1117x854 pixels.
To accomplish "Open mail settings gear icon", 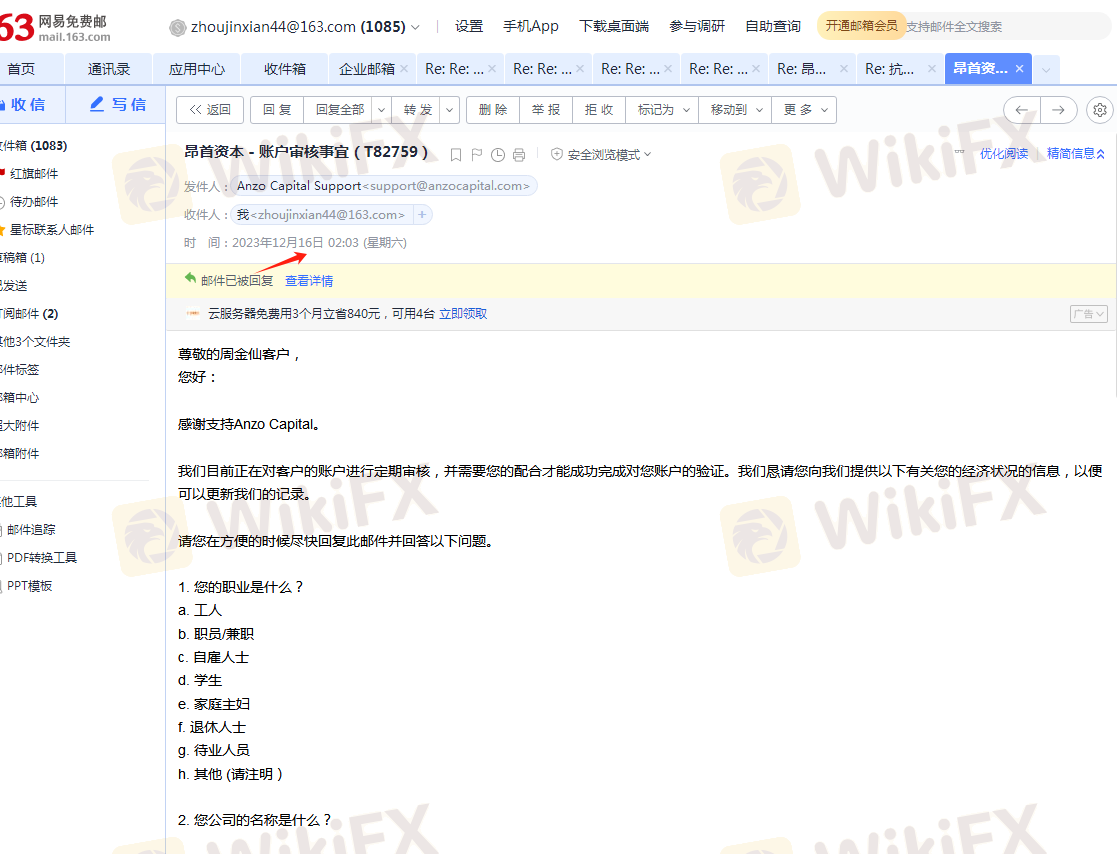I will tap(1100, 110).
